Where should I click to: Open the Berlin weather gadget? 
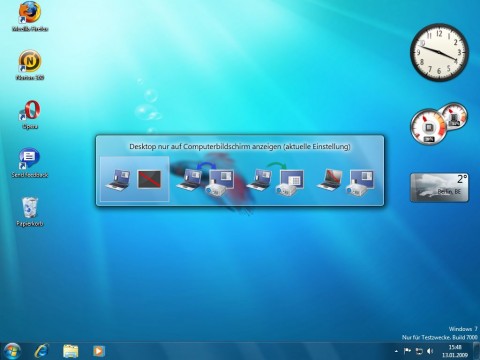click(x=439, y=187)
